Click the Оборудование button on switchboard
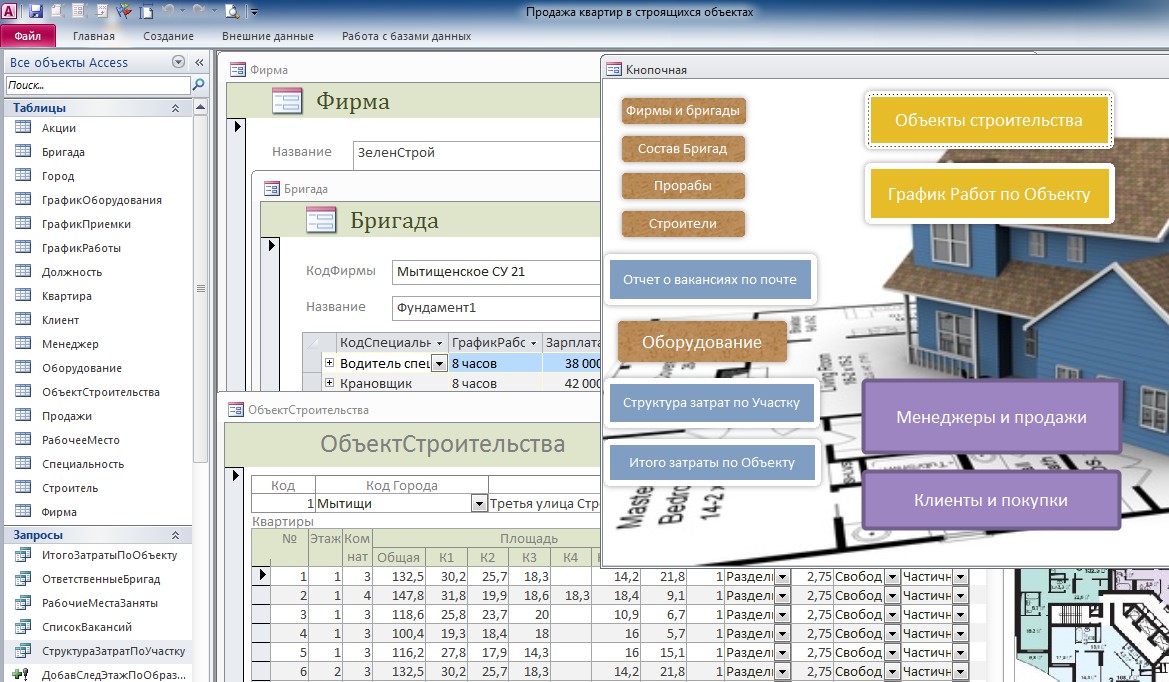Viewport: 1169px width, 682px height. click(701, 342)
